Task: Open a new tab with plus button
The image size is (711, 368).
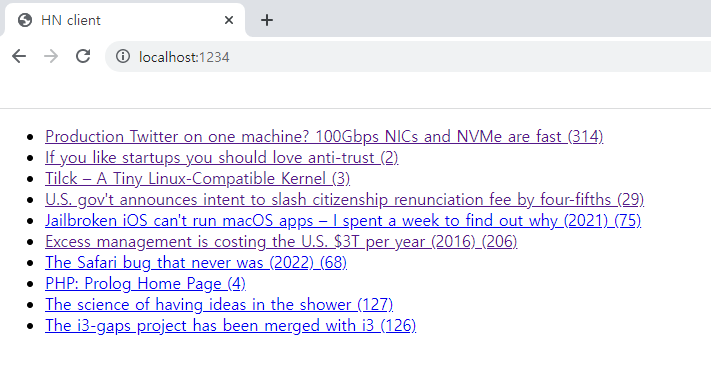Action: 267,20
